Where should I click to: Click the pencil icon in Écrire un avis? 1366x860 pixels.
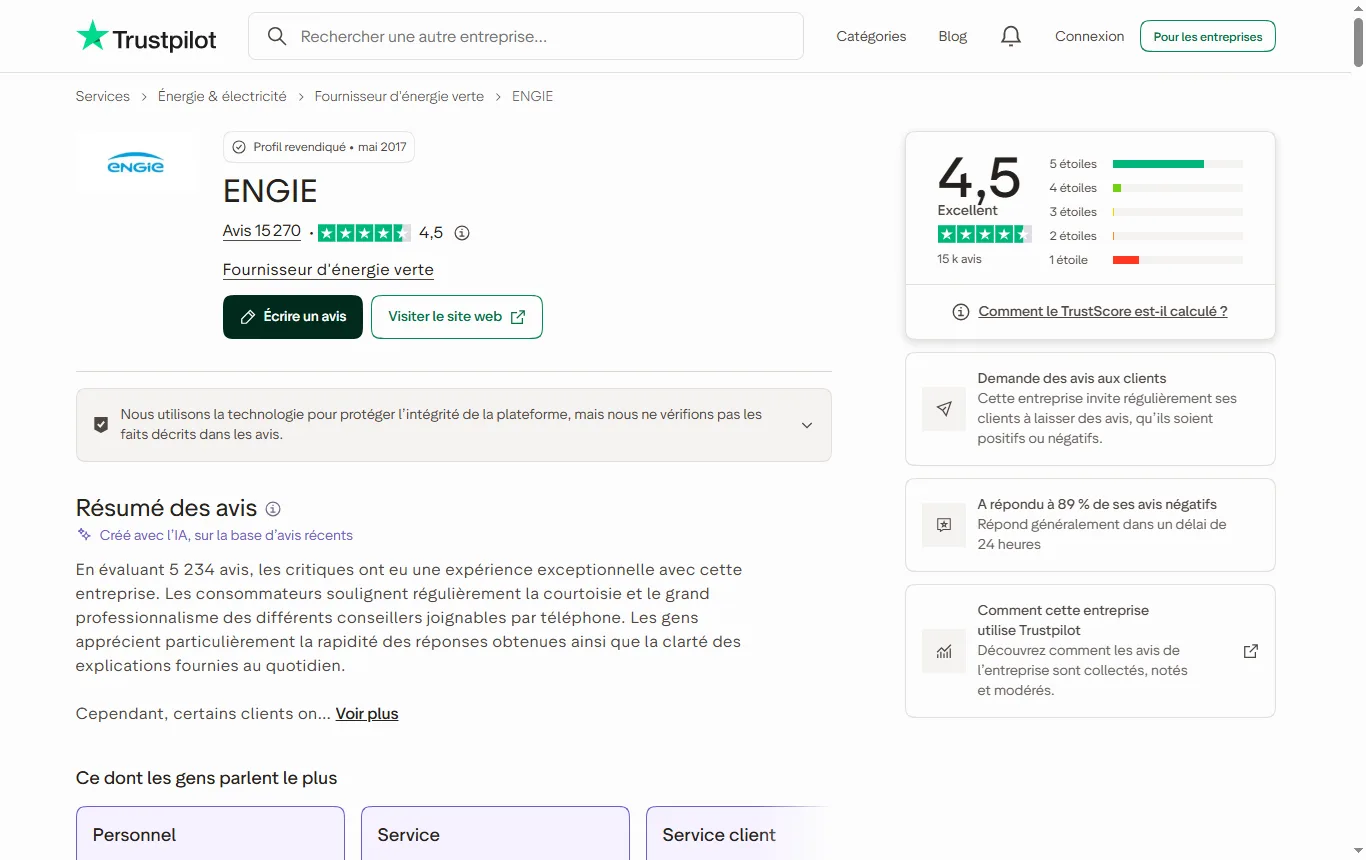click(248, 317)
